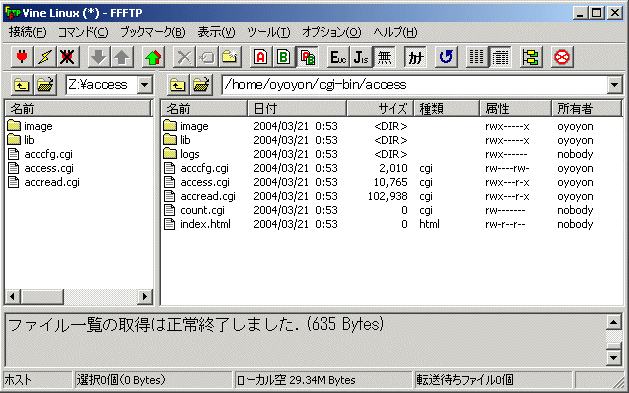
Task: Select the remote logs folder
Action: 189,154
